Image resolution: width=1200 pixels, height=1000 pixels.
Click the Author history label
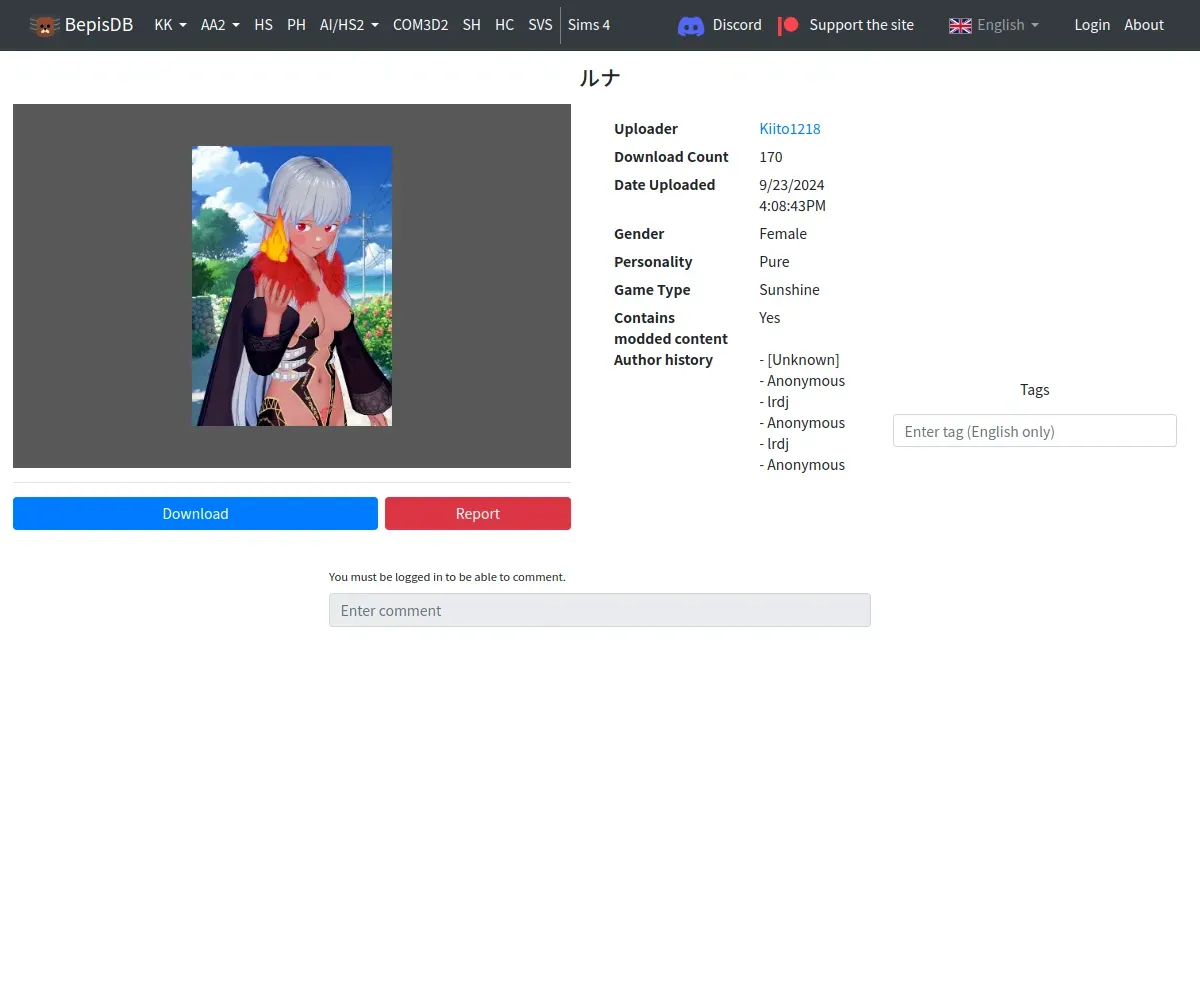[x=663, y=359]
